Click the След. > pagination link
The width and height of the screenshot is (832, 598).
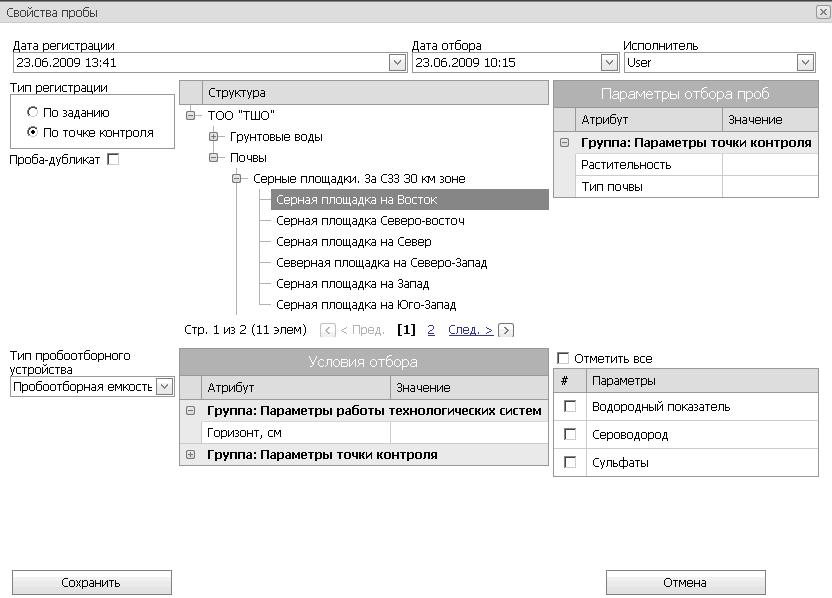[470, 330]
